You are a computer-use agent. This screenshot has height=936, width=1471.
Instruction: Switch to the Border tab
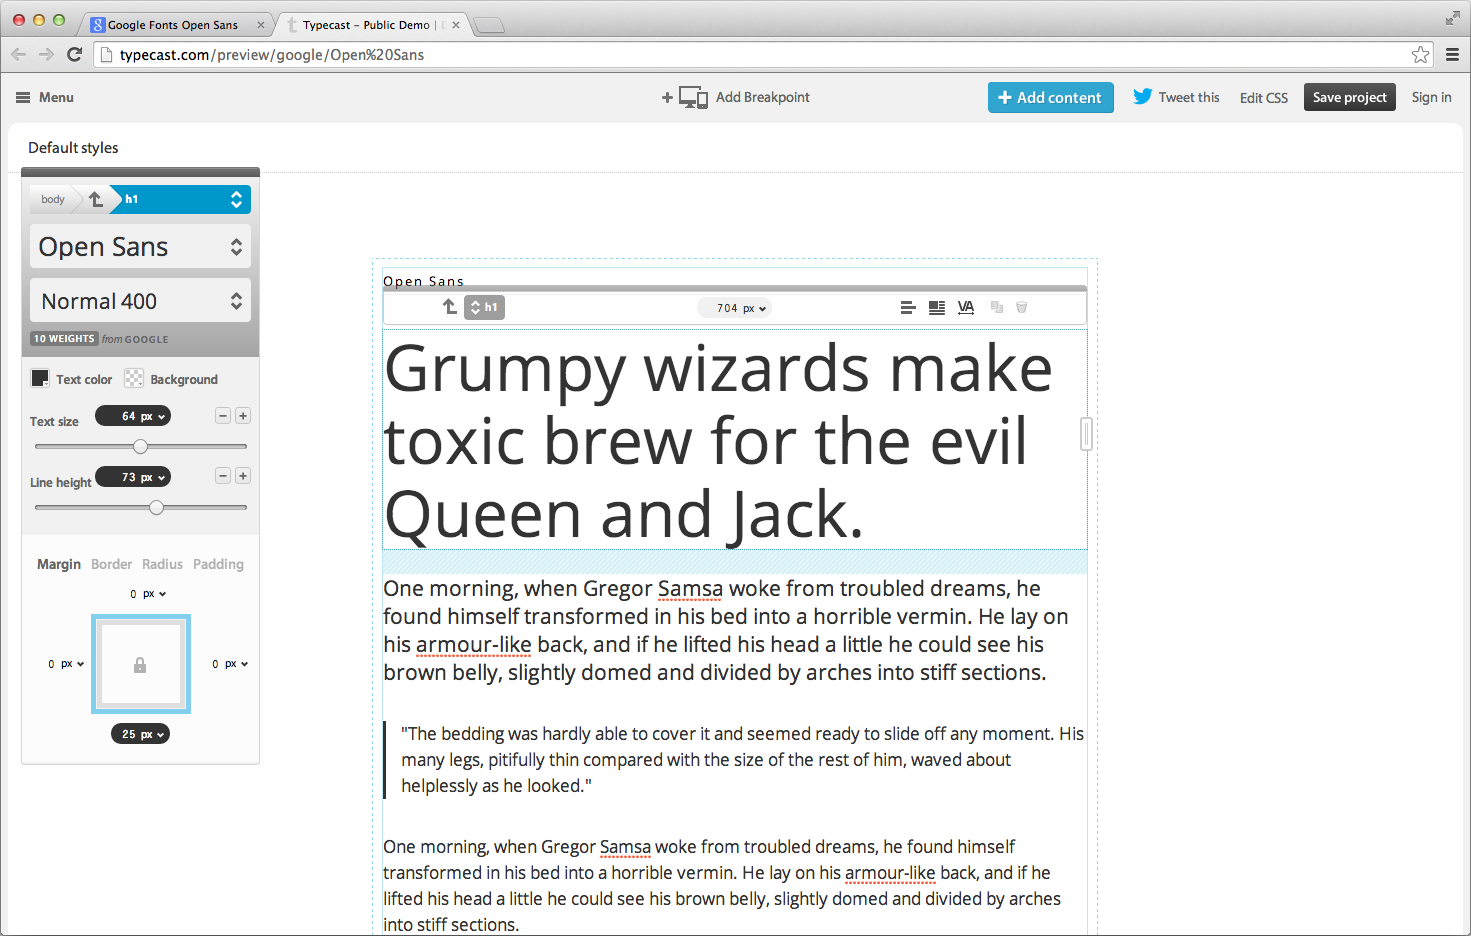pos(111,564)
